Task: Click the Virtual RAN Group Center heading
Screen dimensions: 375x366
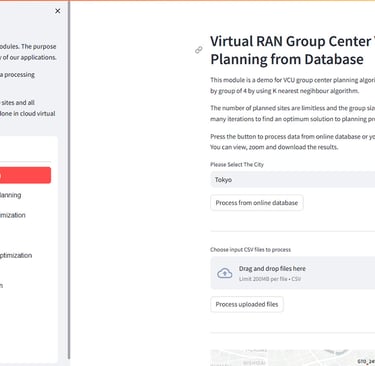Action: pos(293,41)
